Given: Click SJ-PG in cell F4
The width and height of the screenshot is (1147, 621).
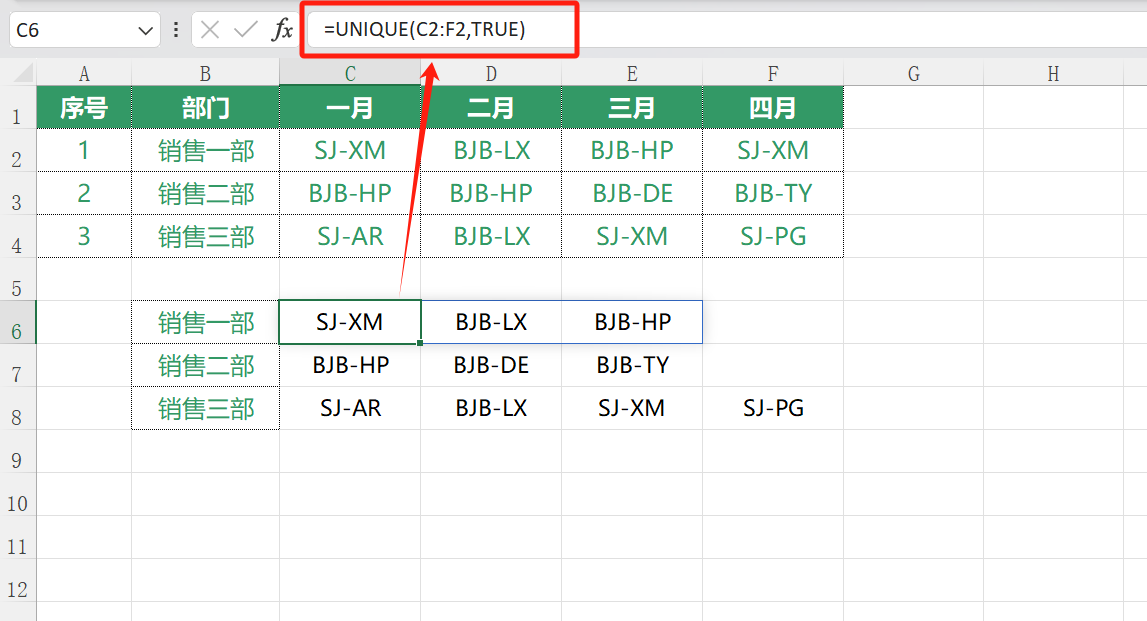Looking at the screenshot, I should [x=773, y=236].
